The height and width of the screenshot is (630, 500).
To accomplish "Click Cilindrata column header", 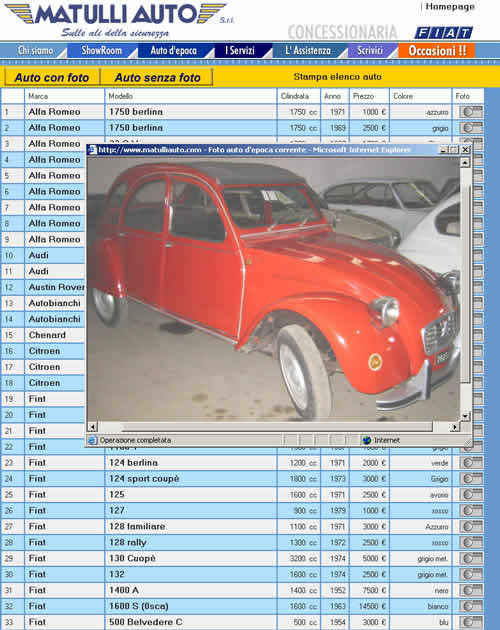I will (295, 96).
